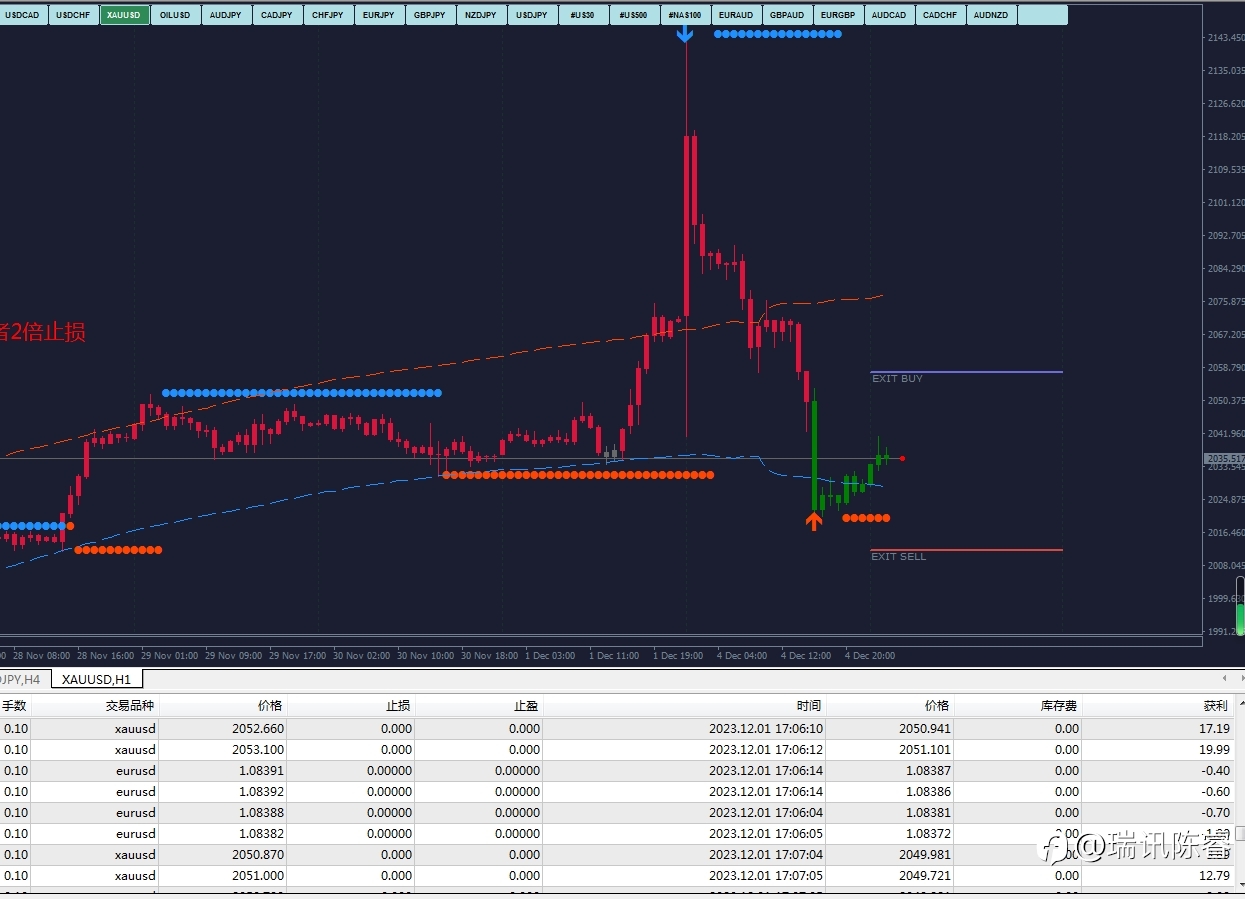
Task: Sort trades by 获利 column header
Action: [1215, 706]
